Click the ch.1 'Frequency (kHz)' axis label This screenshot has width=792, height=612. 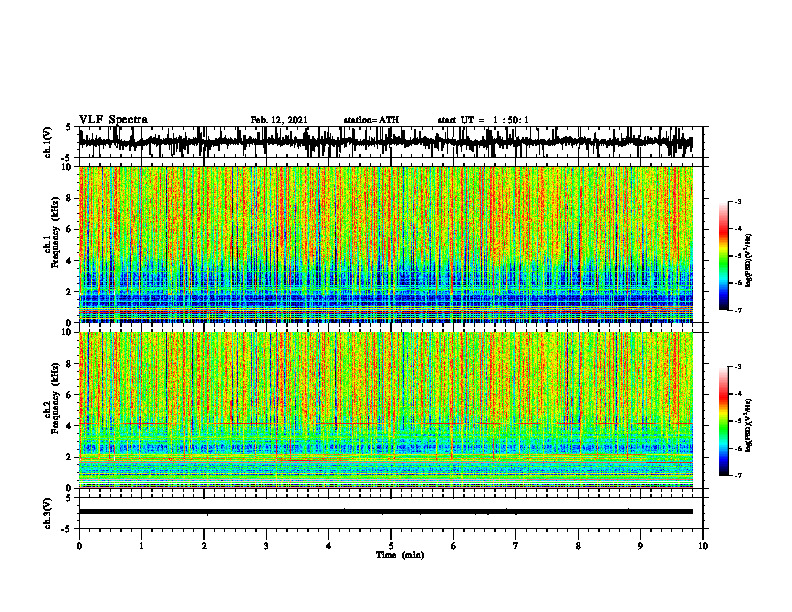coord(53,232)
